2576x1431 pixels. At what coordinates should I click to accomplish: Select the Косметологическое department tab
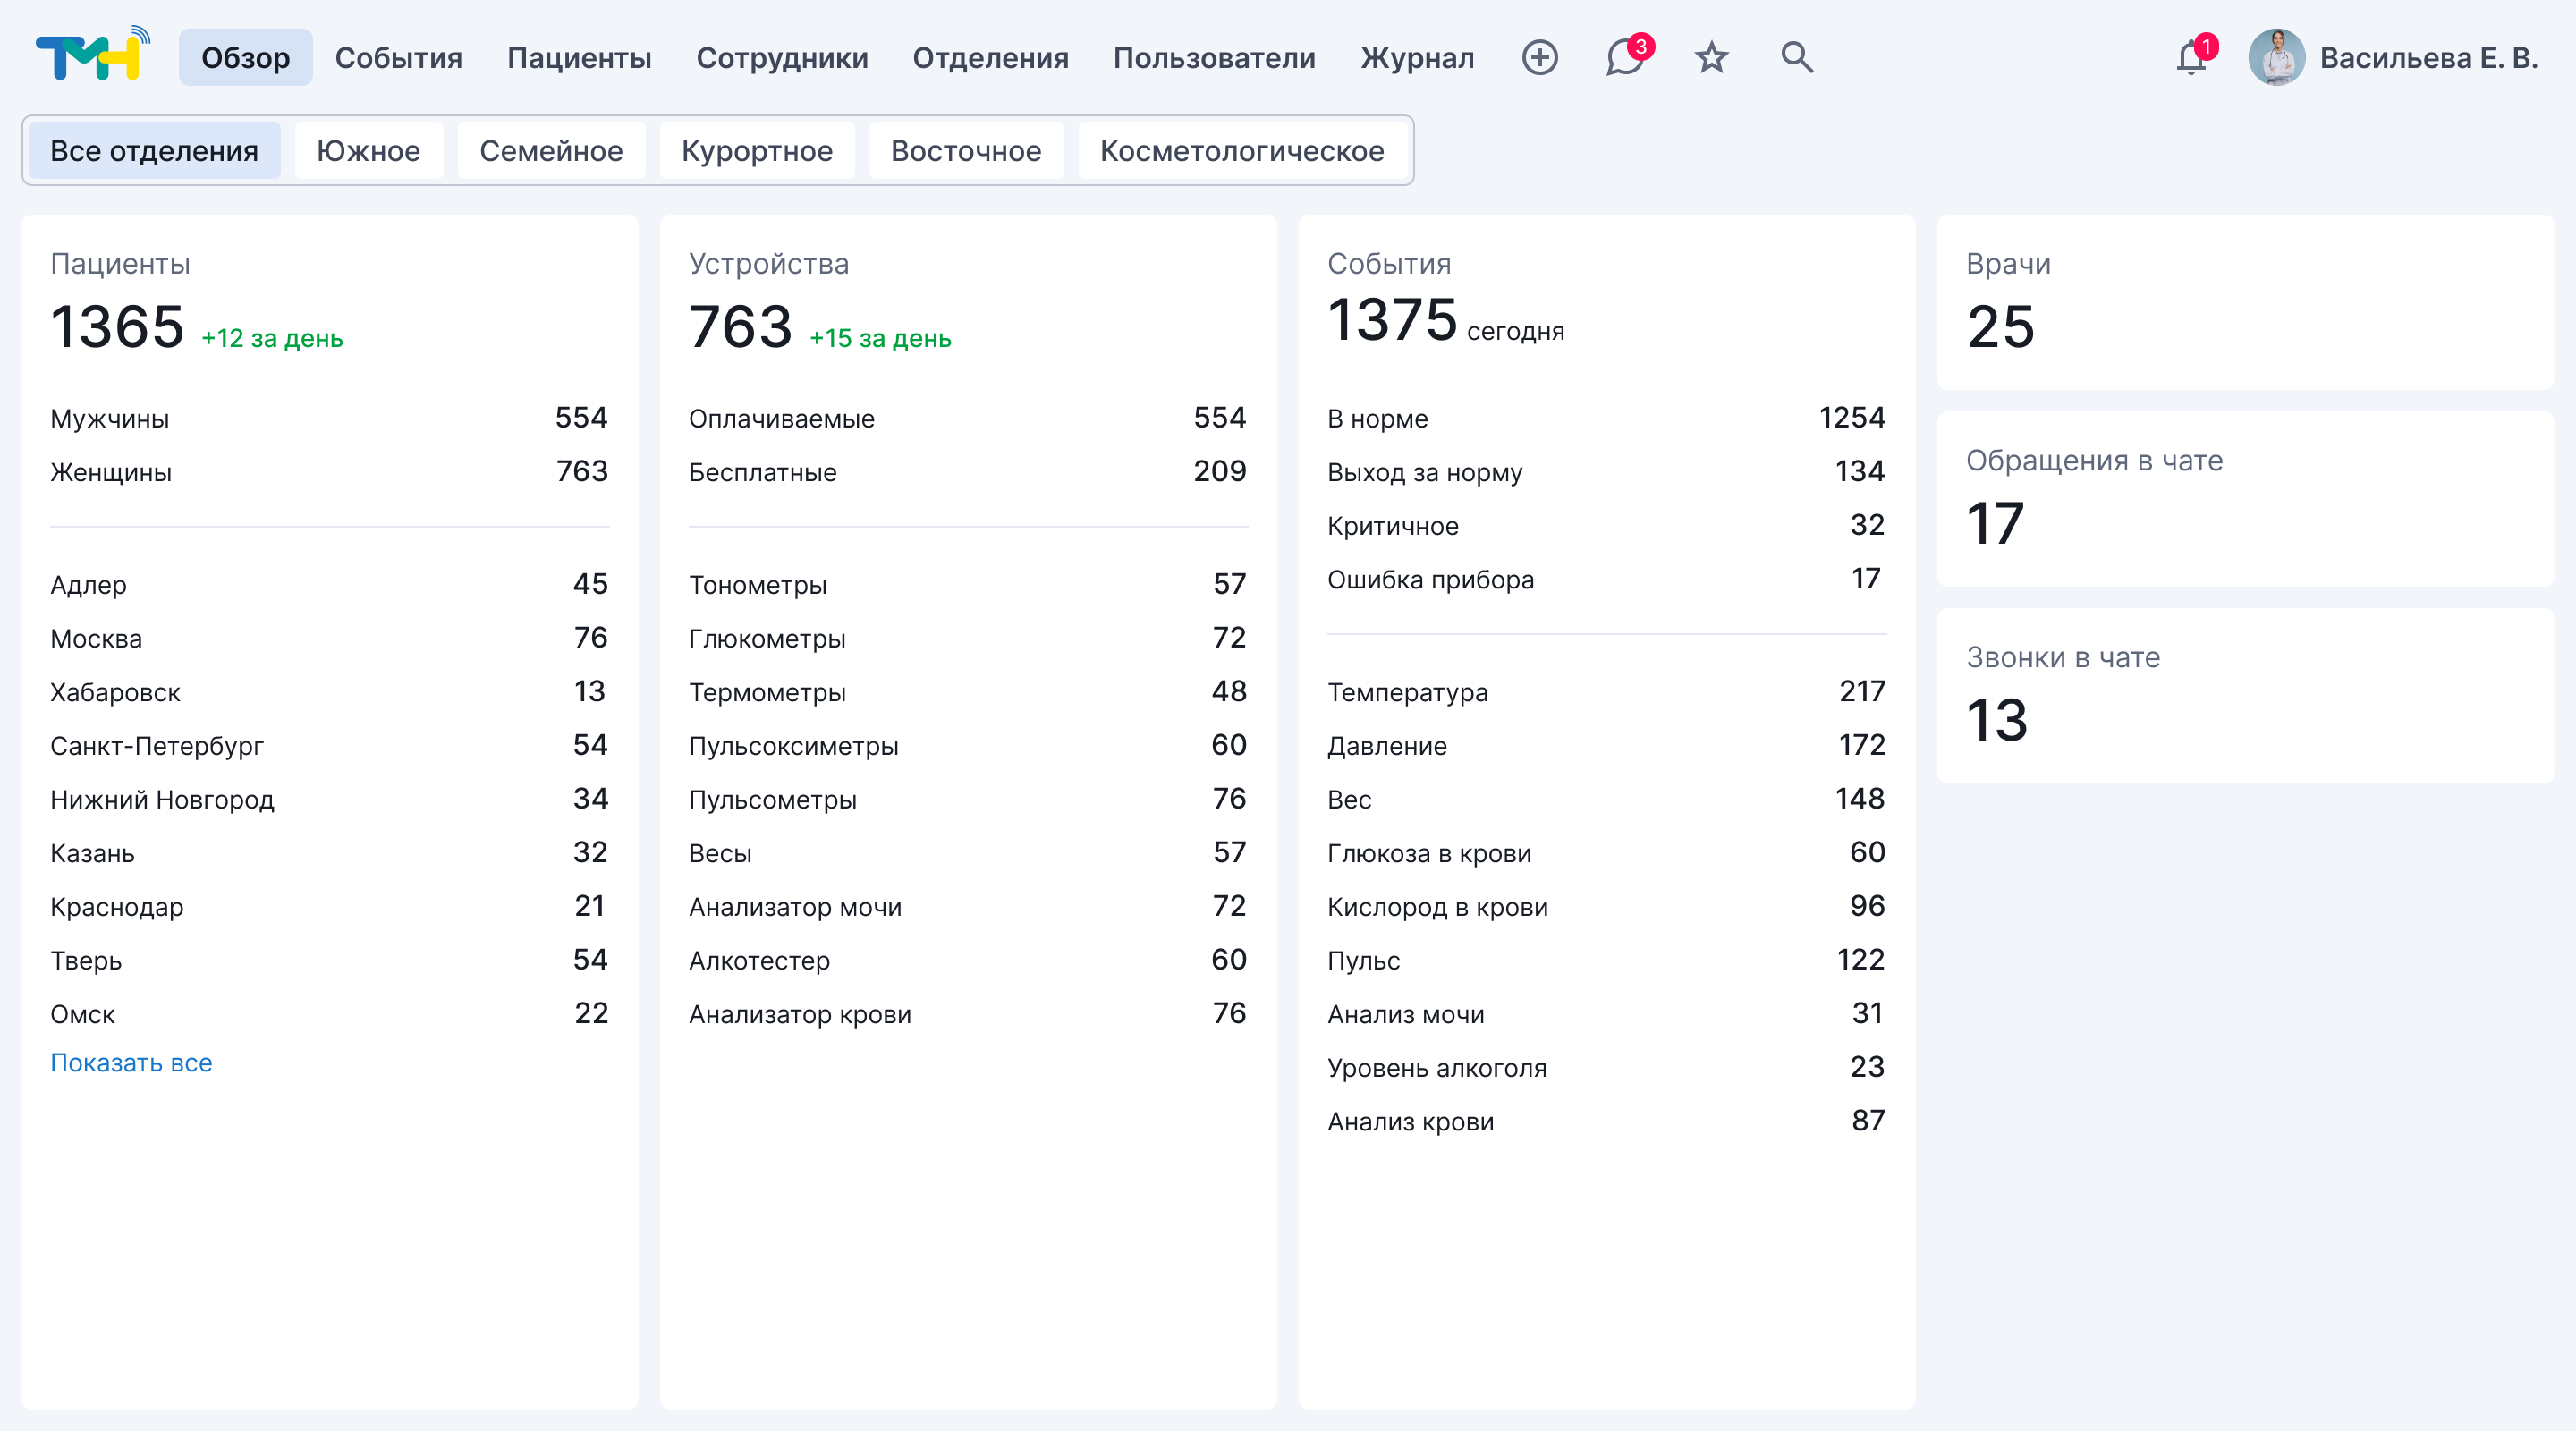[1242, 151]
